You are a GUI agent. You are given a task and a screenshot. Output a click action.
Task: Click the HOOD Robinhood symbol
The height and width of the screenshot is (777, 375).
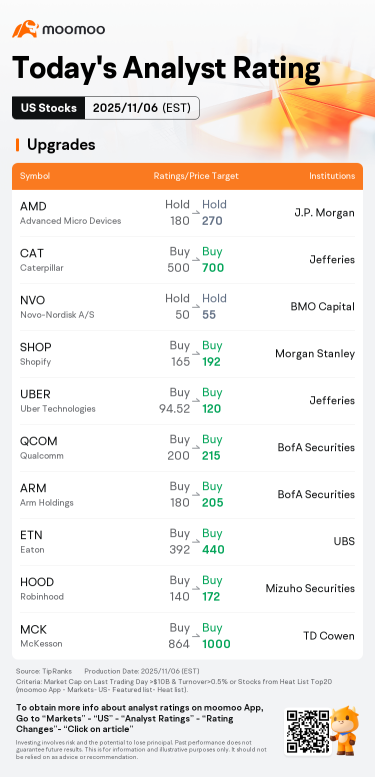coord(42,589)
